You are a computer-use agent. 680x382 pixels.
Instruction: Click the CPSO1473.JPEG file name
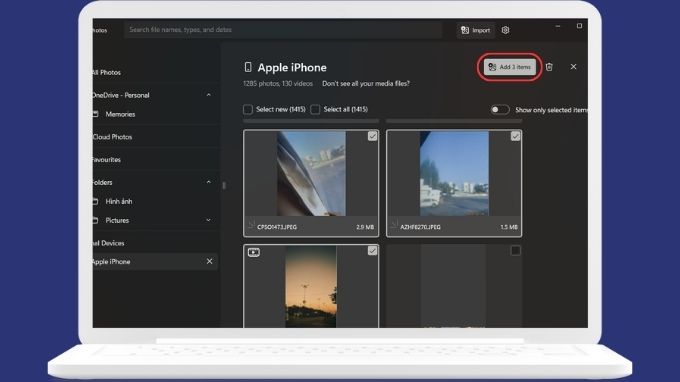pos(277,227)
